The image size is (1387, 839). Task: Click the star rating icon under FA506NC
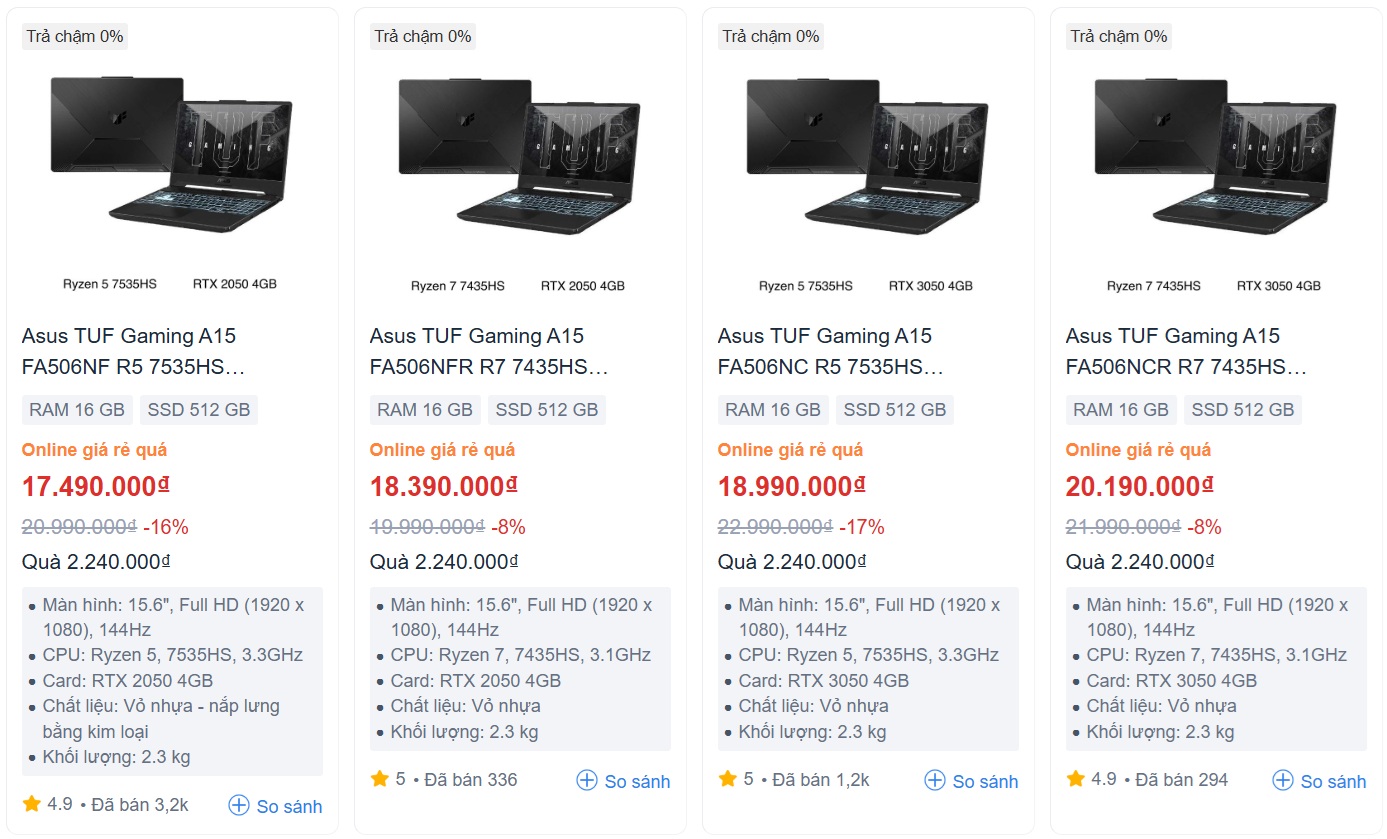726,780
